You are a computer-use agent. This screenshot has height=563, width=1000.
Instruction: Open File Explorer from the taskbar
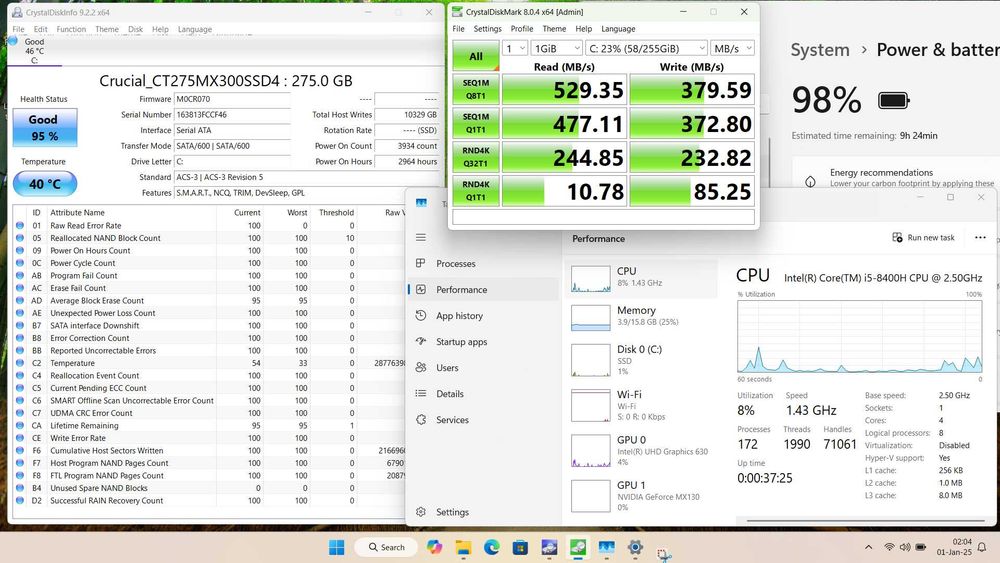463,547
